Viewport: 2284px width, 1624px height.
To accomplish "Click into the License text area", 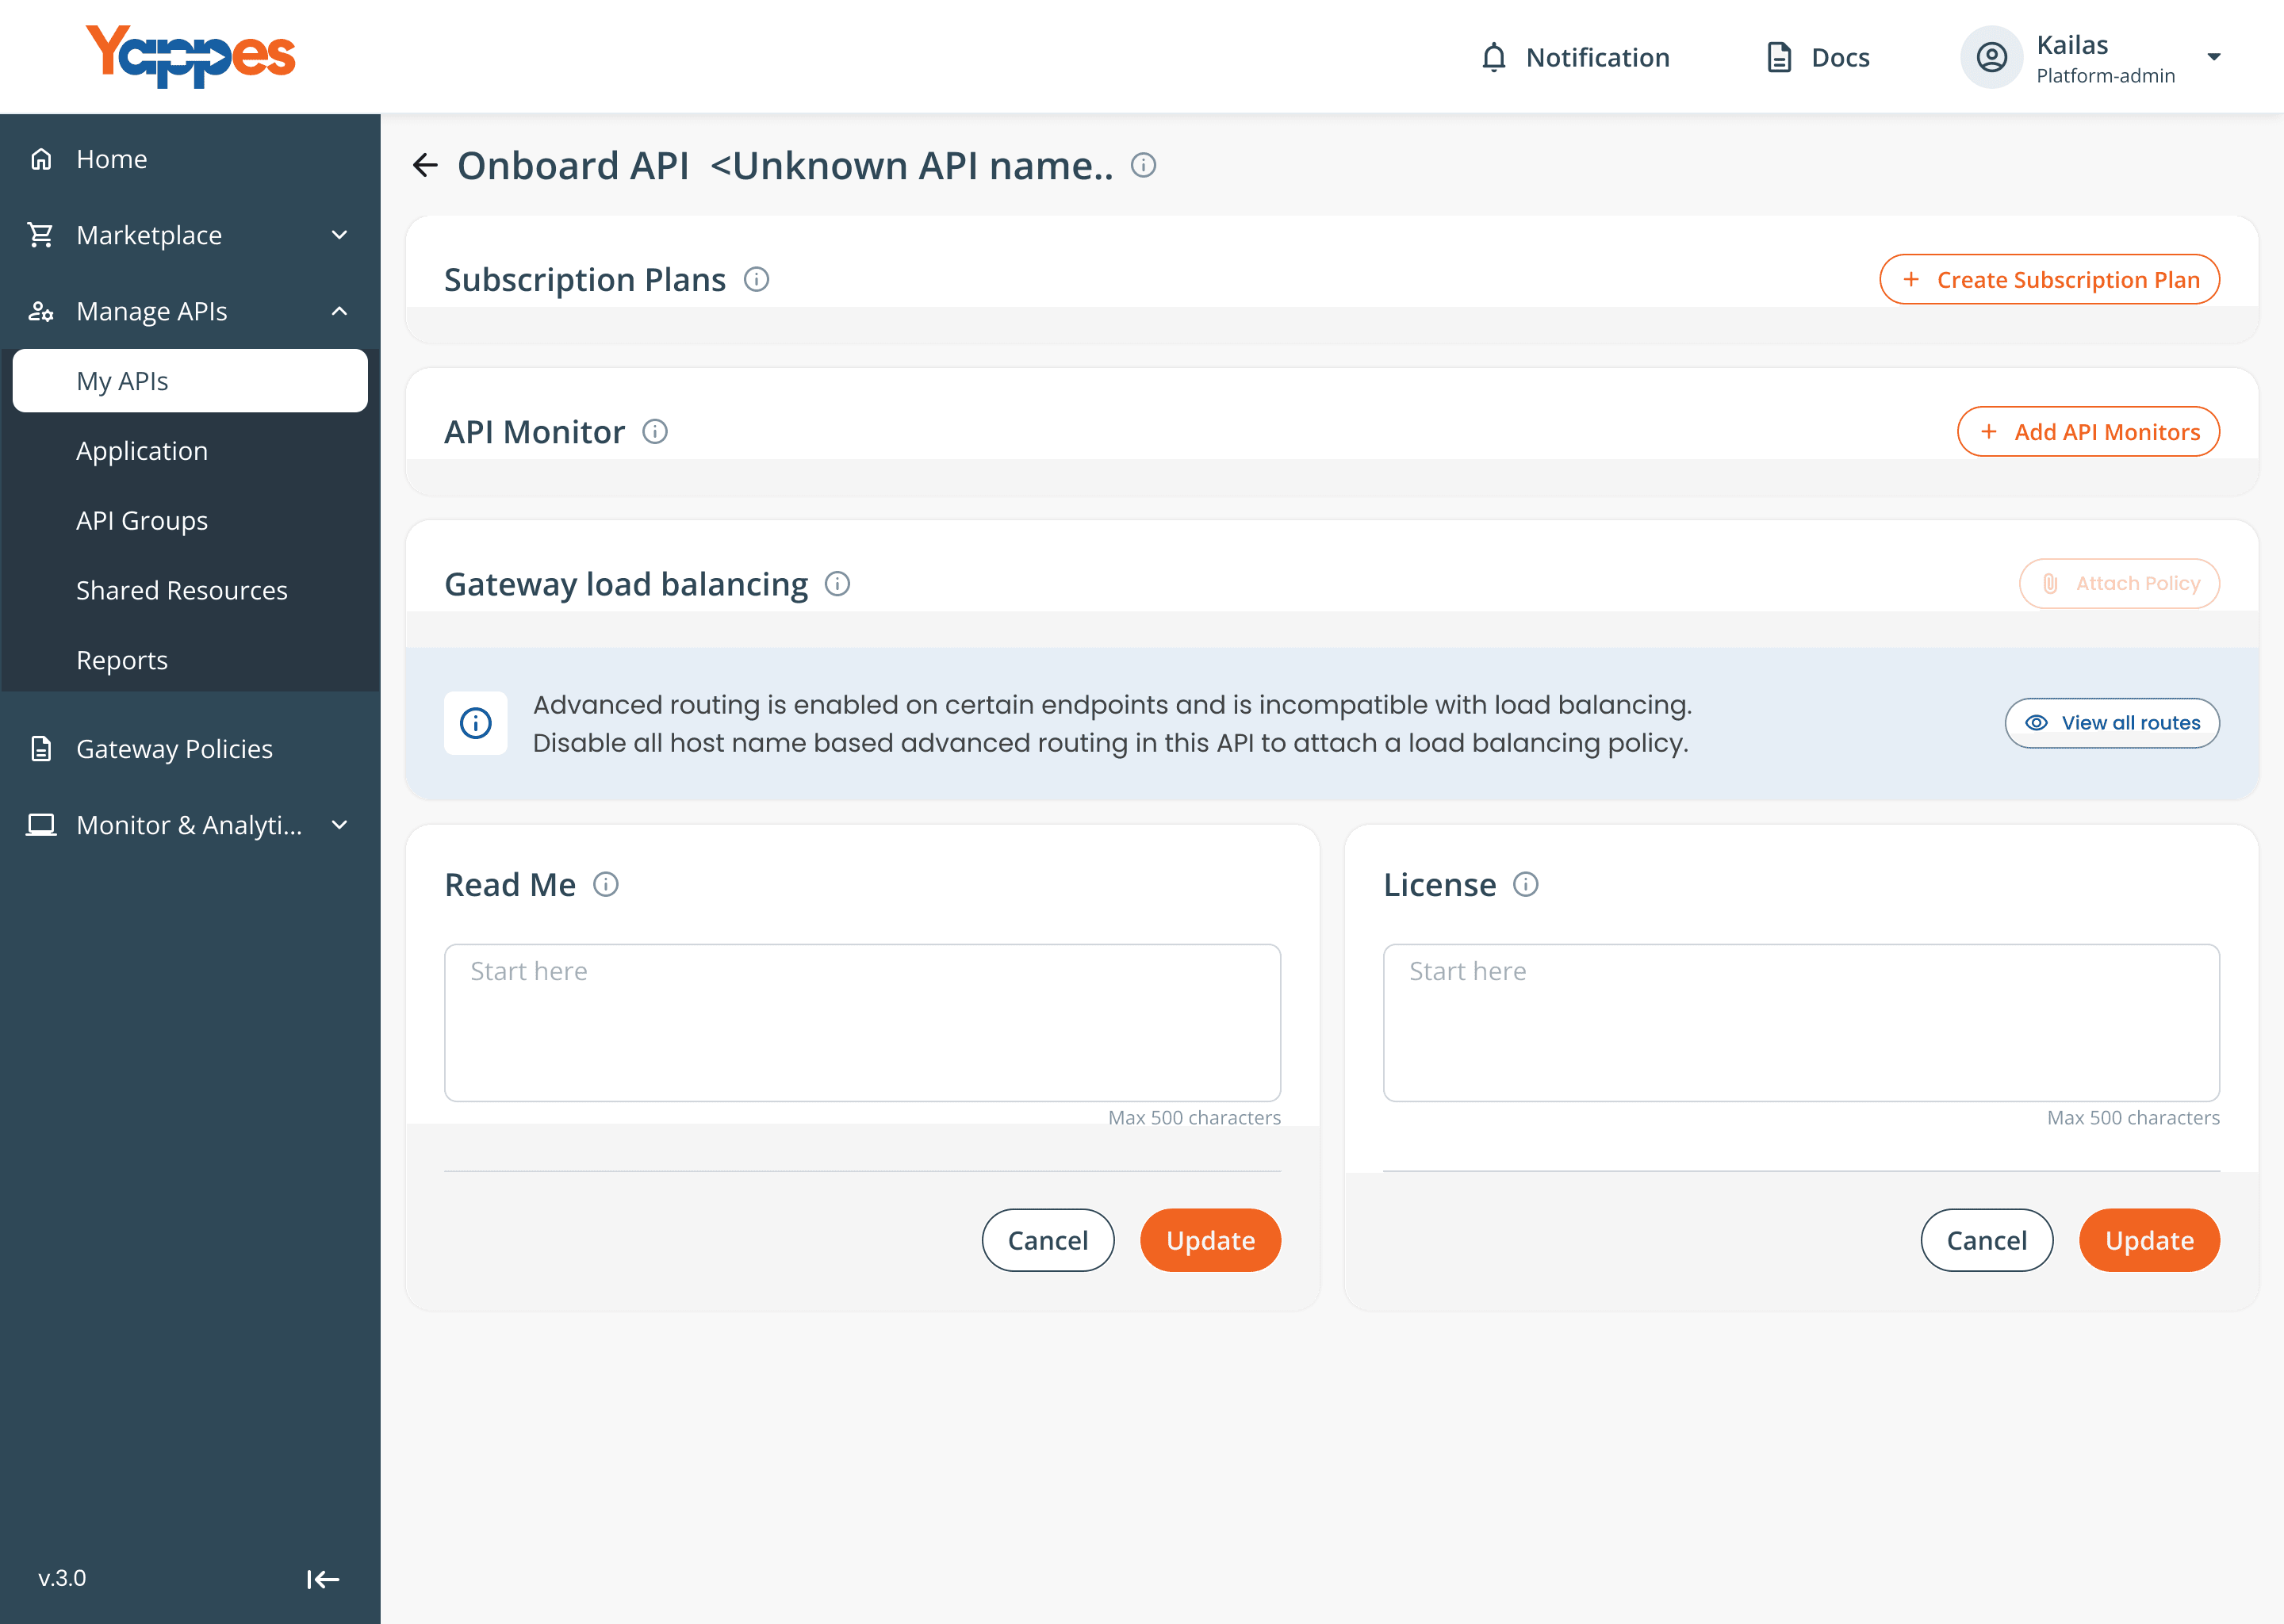I will click(x=1801, y=1023).
